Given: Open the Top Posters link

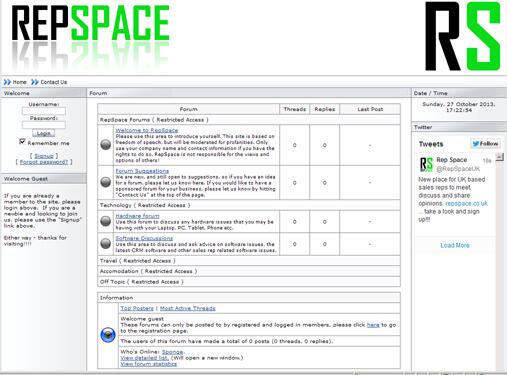Looking at the screenshot, I should click(x=137, y=308).
